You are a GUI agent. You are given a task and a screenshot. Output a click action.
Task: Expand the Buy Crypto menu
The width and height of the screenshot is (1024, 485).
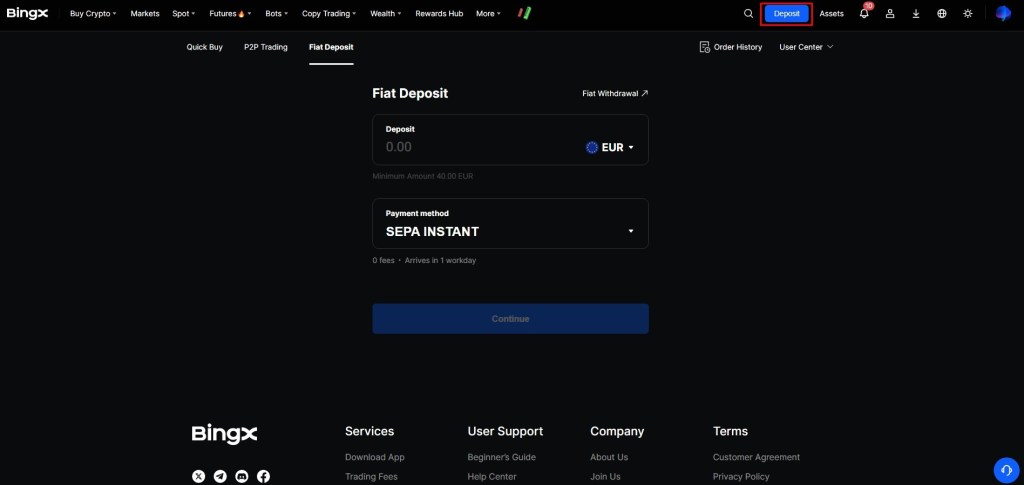click(93, 14)
